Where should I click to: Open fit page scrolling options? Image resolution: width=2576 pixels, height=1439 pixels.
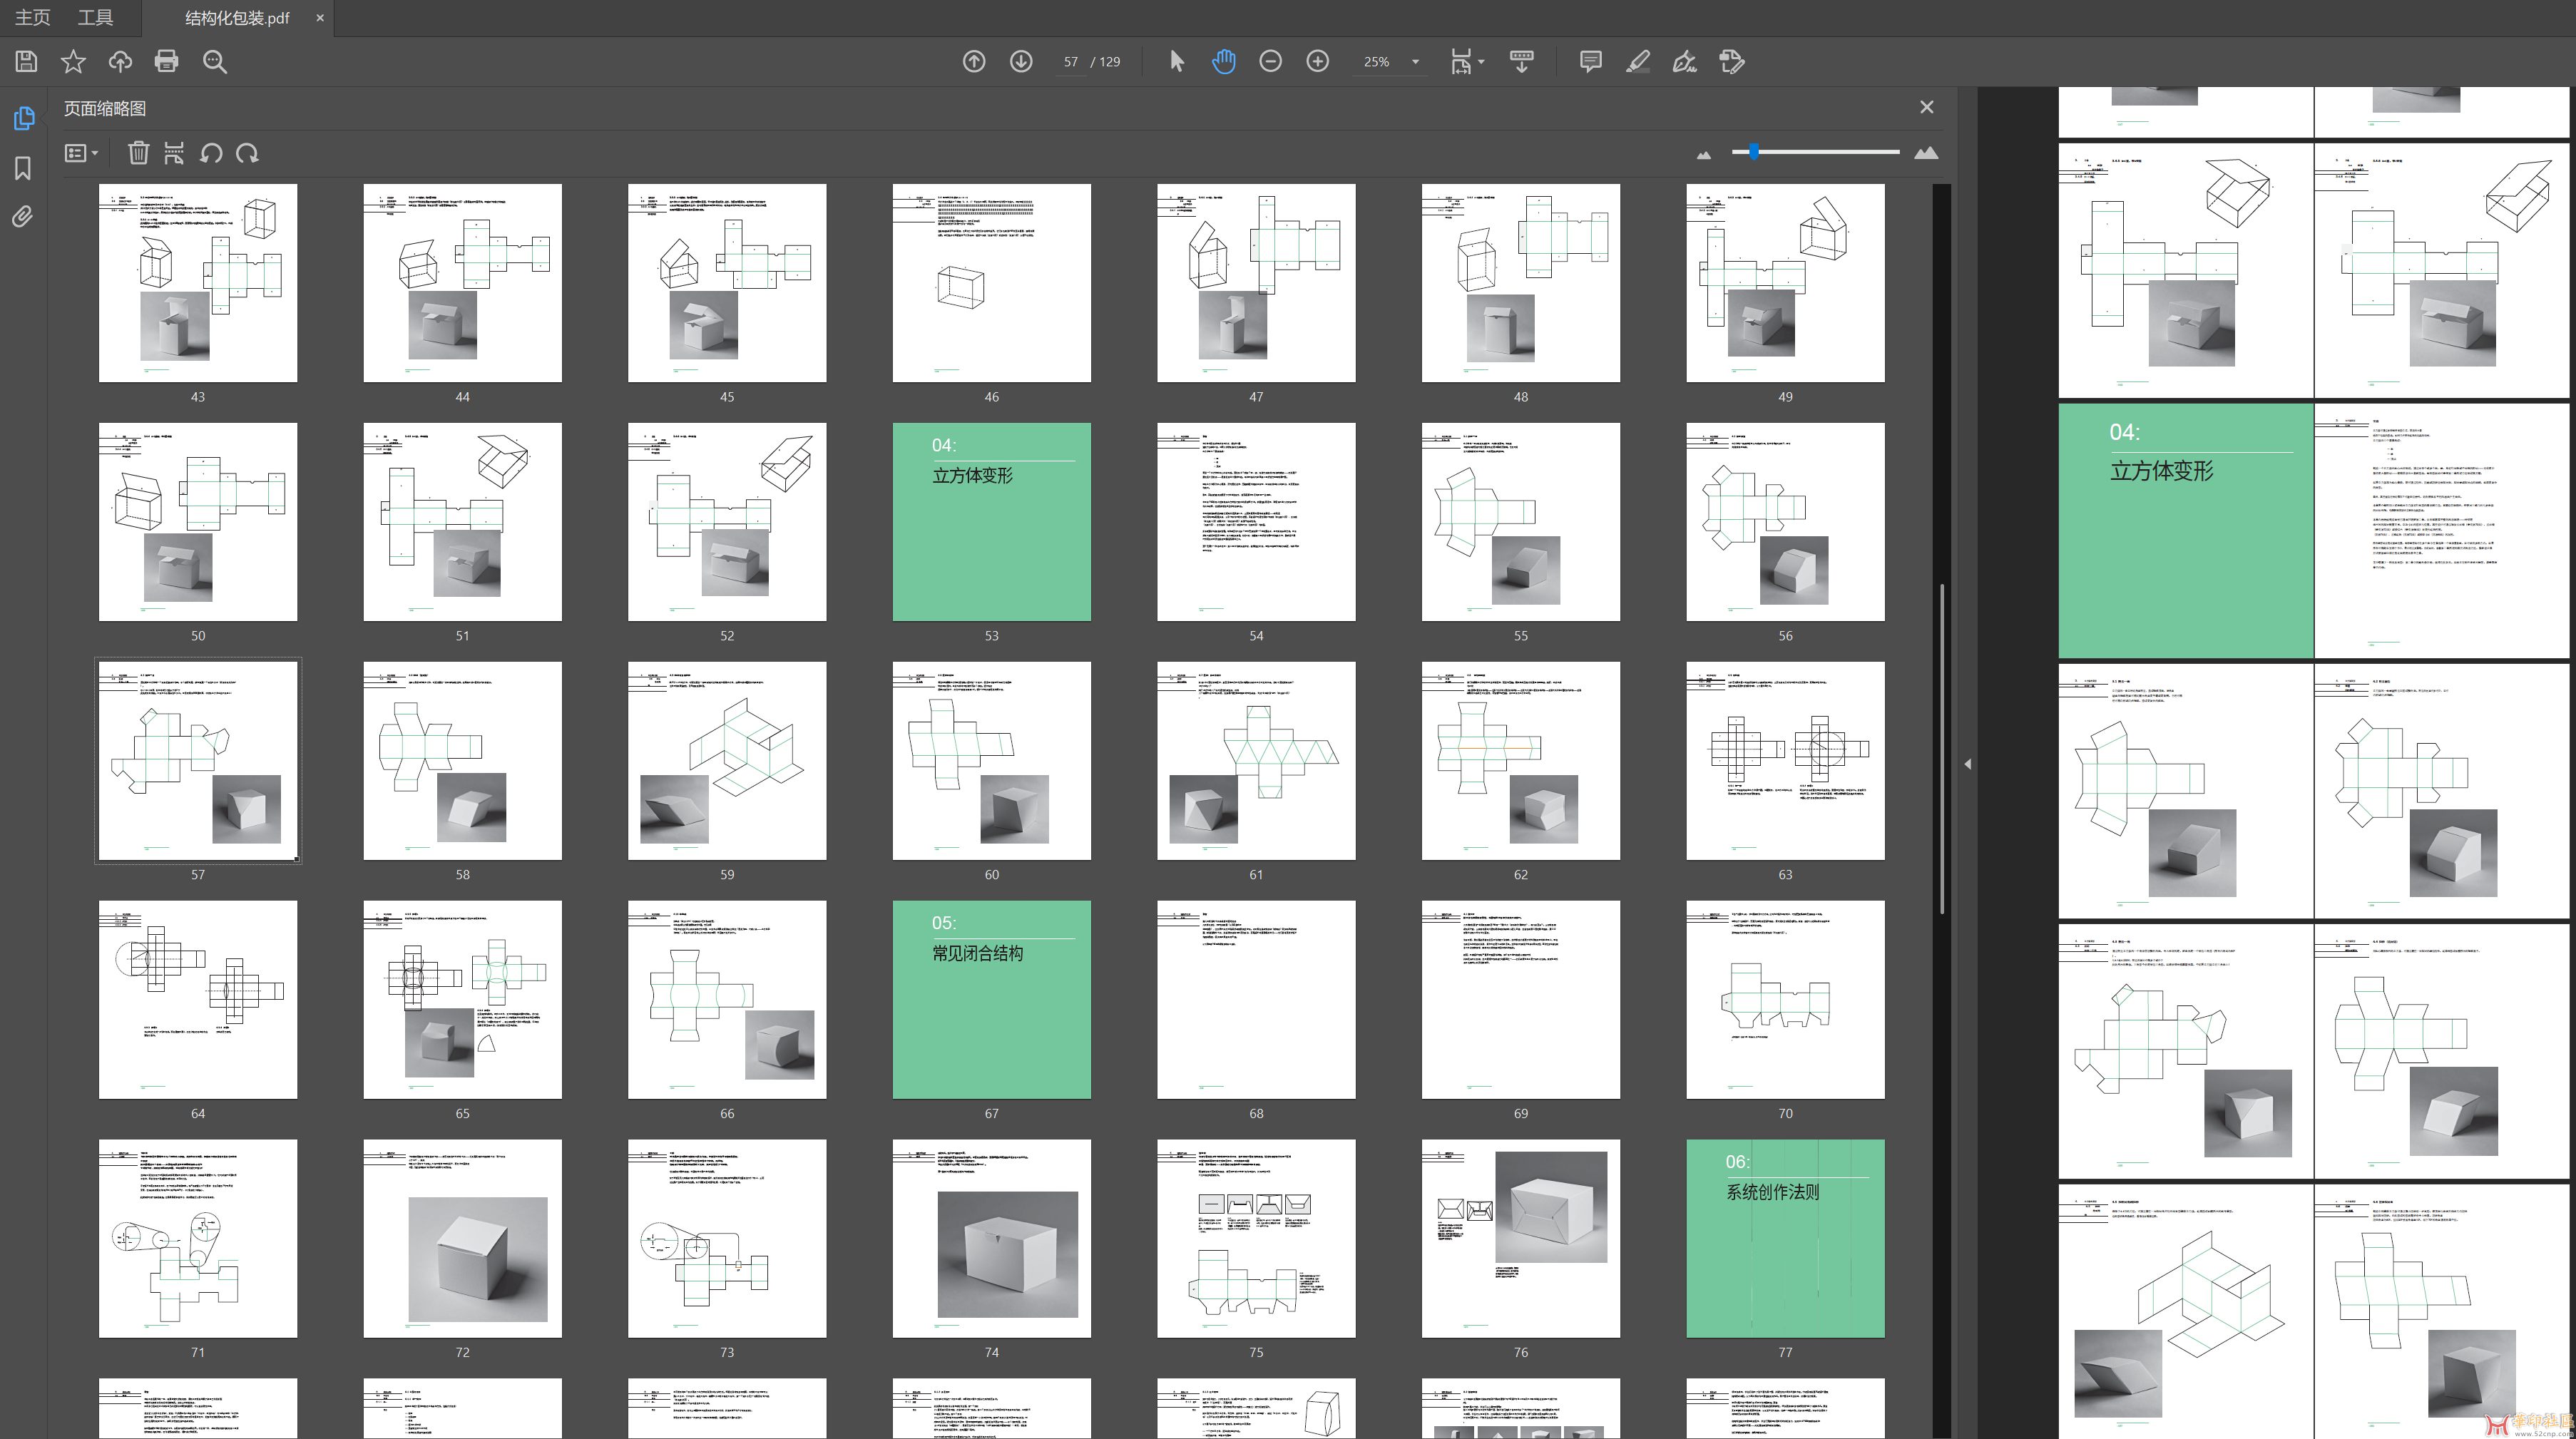tap(1467, 62)
